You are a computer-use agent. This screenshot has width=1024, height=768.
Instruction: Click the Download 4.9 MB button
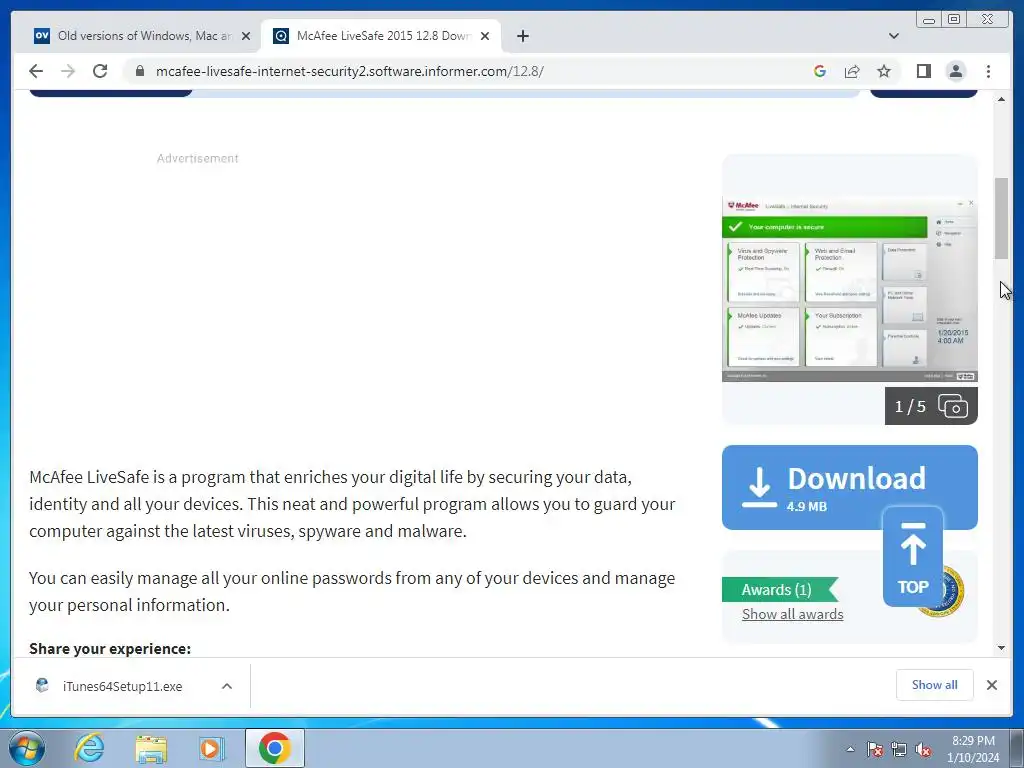[850, 487]
